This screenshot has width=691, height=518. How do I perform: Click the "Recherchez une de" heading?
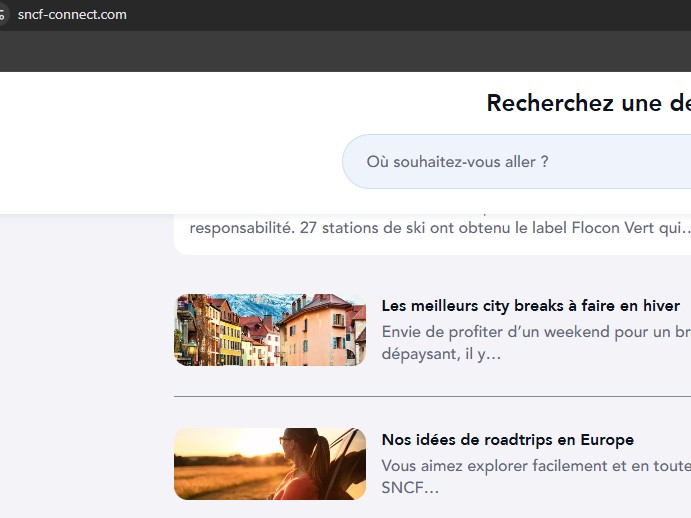(x=588, y=103)
